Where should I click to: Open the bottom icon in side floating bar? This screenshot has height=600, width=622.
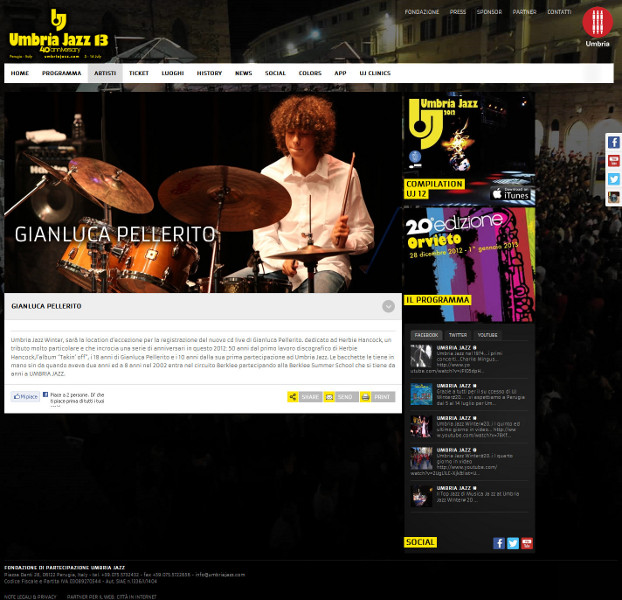tap(614, 197)
